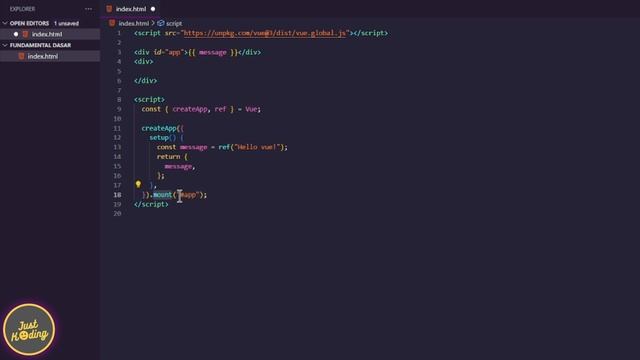The width and height of the screenshot is (640, 360).
Task: Click index.html in the breadcrumb path
Action: click(x=133, y=24)
